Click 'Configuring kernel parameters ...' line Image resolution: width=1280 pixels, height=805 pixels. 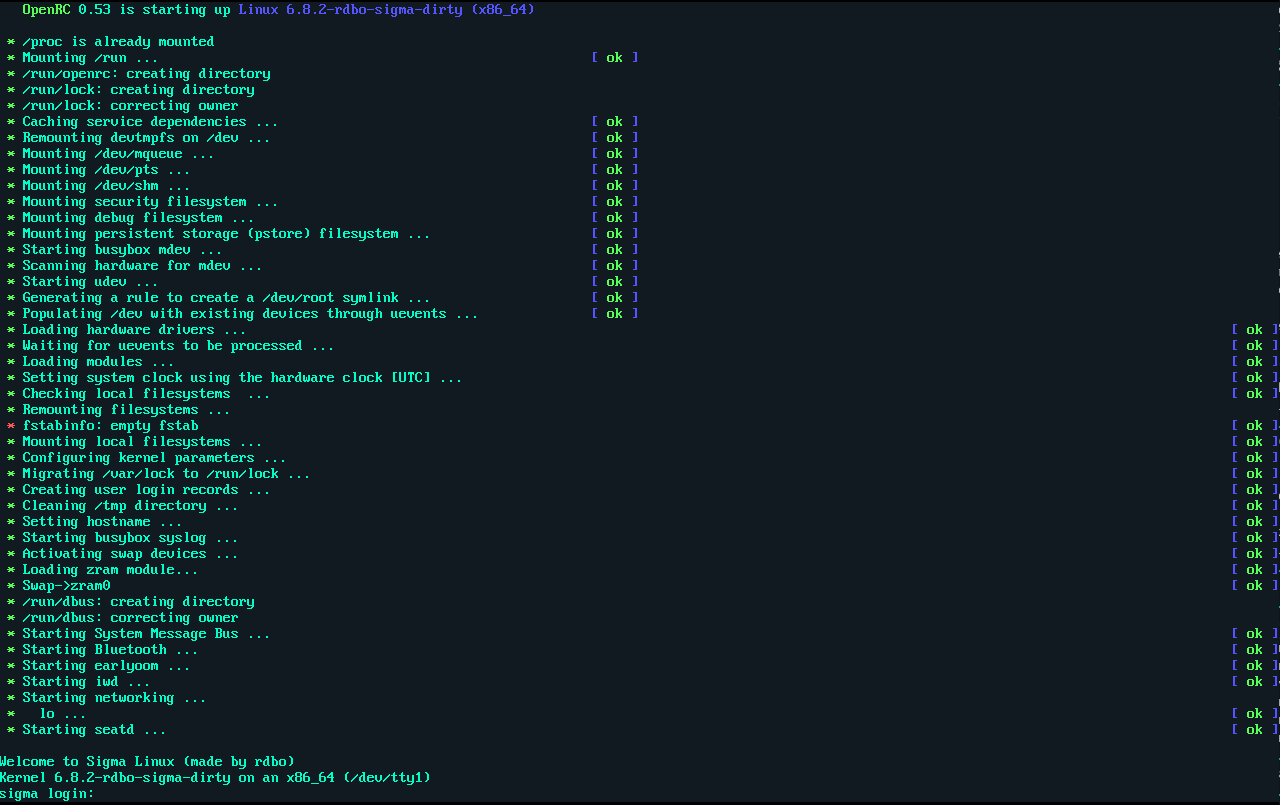tap(154, 458)
